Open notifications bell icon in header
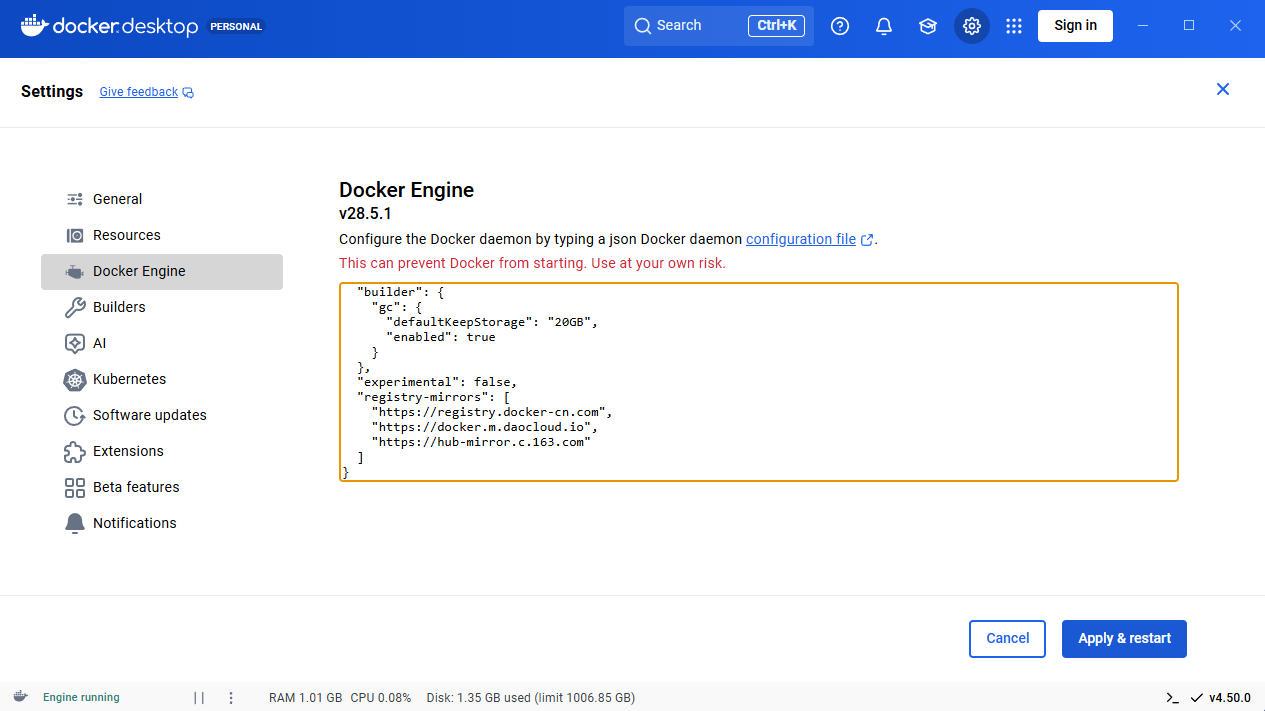Image resolution: width=1265 pixels, height=711 pixels. click(x=884, y=26)
